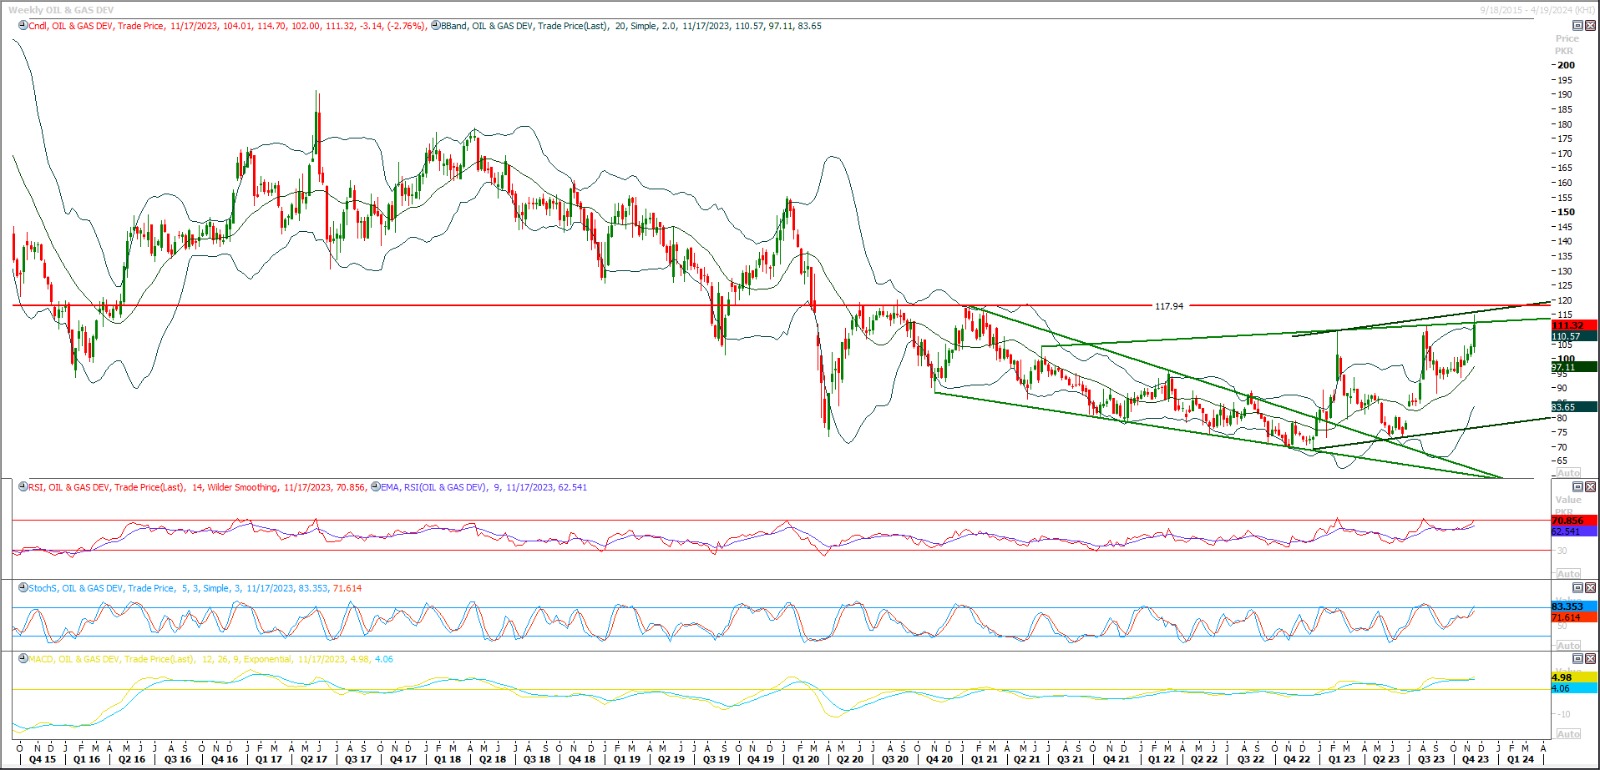Close the RSI indicator panel
1600x770 pixels.
pos(1590,487)
